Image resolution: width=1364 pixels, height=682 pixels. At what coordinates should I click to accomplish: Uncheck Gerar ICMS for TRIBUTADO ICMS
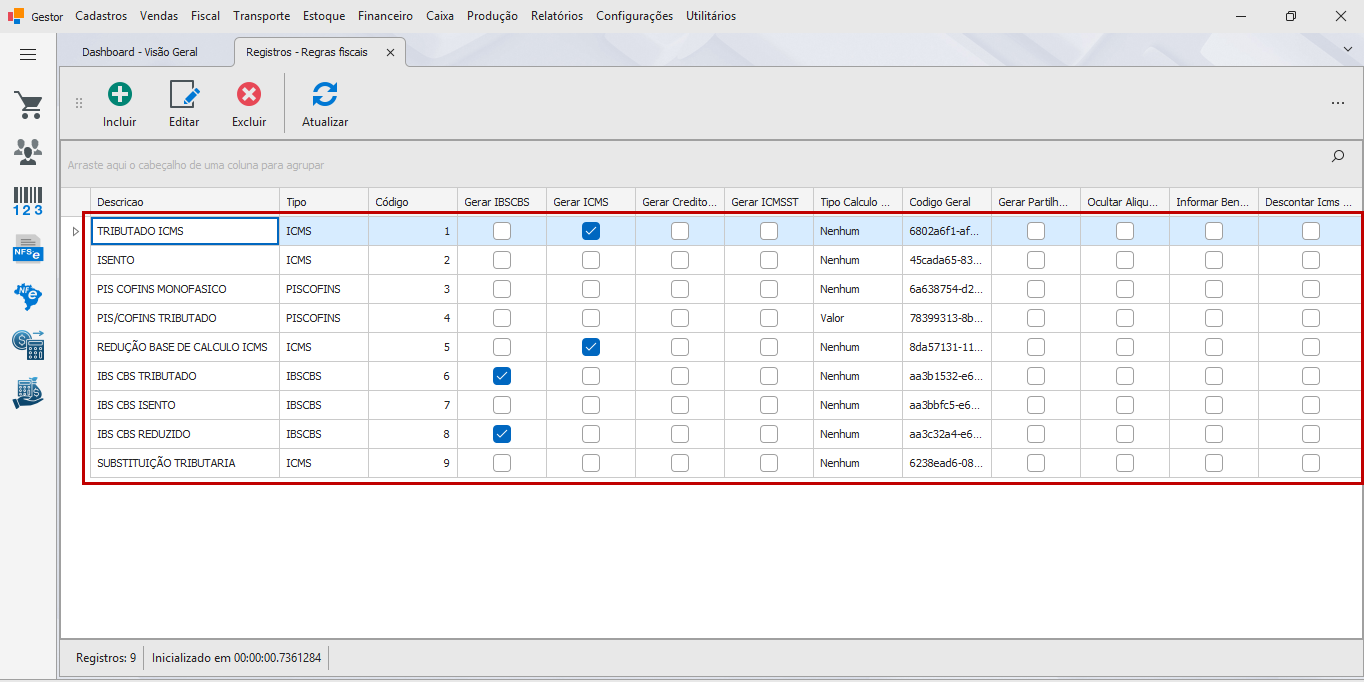click(591, 231)
